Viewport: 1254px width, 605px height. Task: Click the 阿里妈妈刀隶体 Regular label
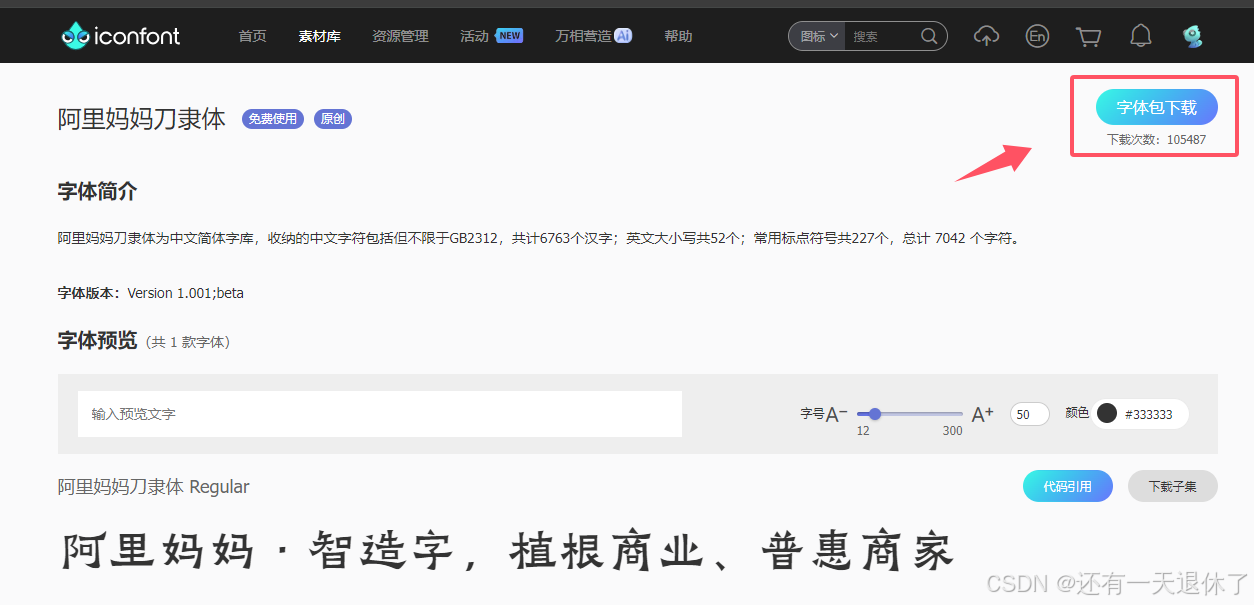(154, 487)
